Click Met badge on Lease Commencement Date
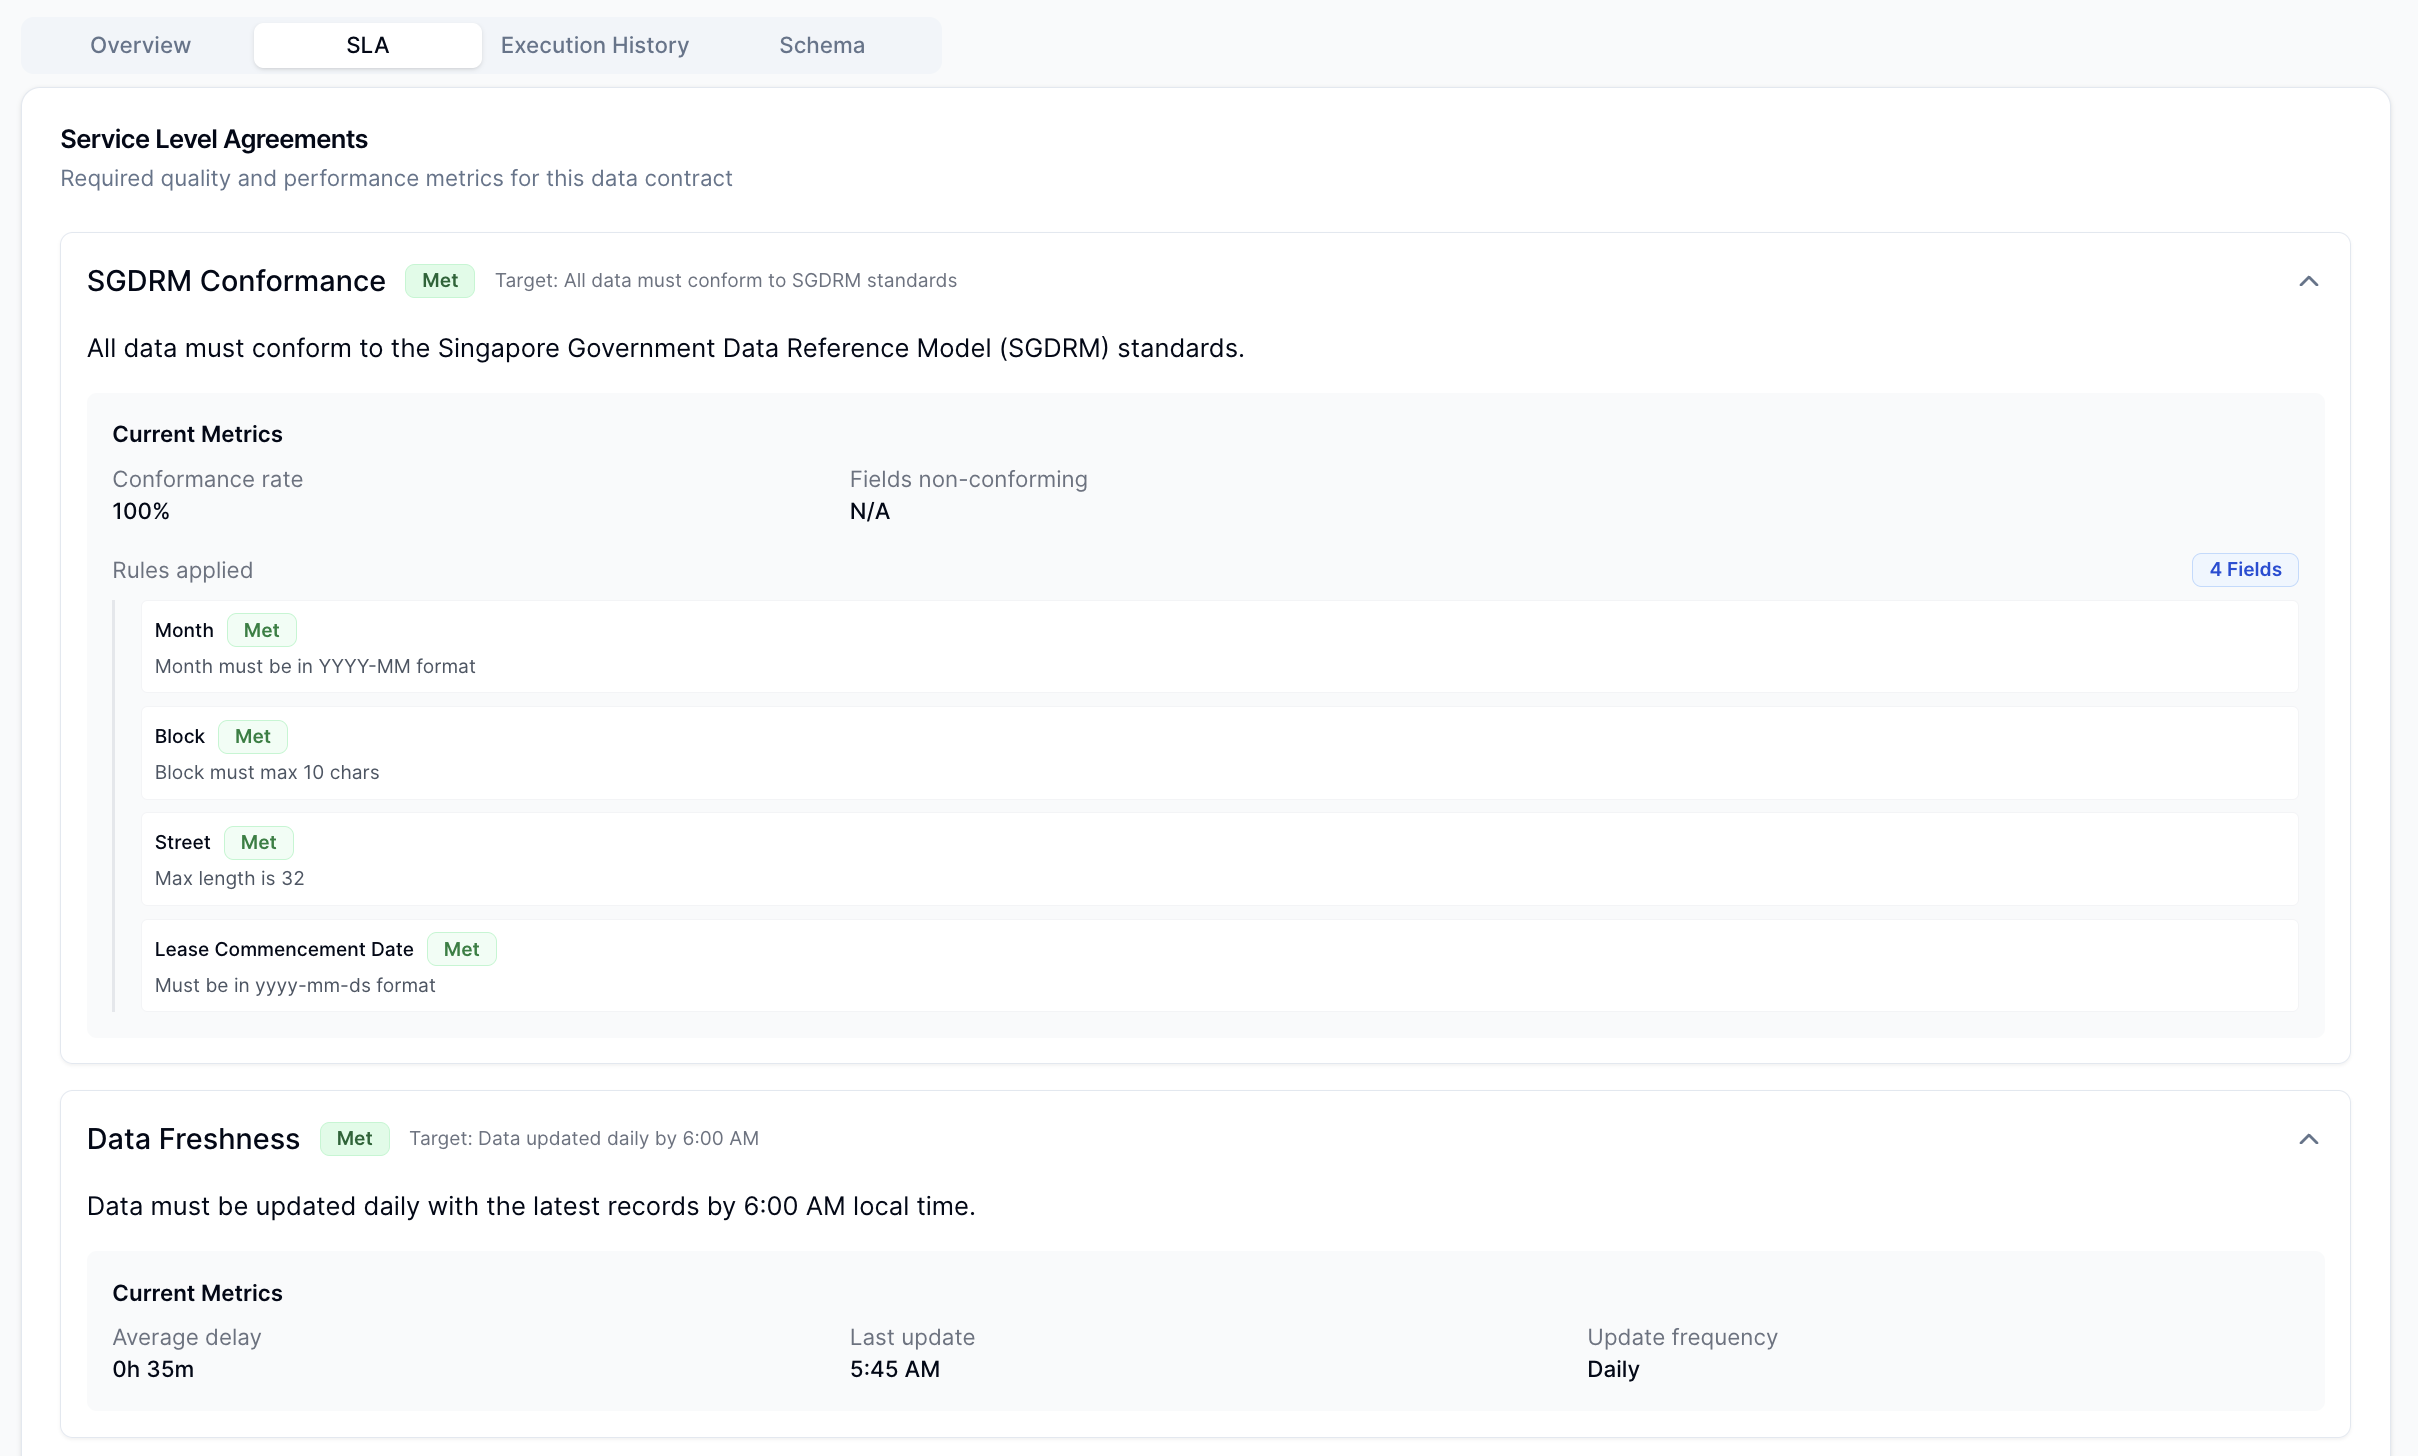The height and width of the screenshot is (1456, 2418). pos(461,949)
